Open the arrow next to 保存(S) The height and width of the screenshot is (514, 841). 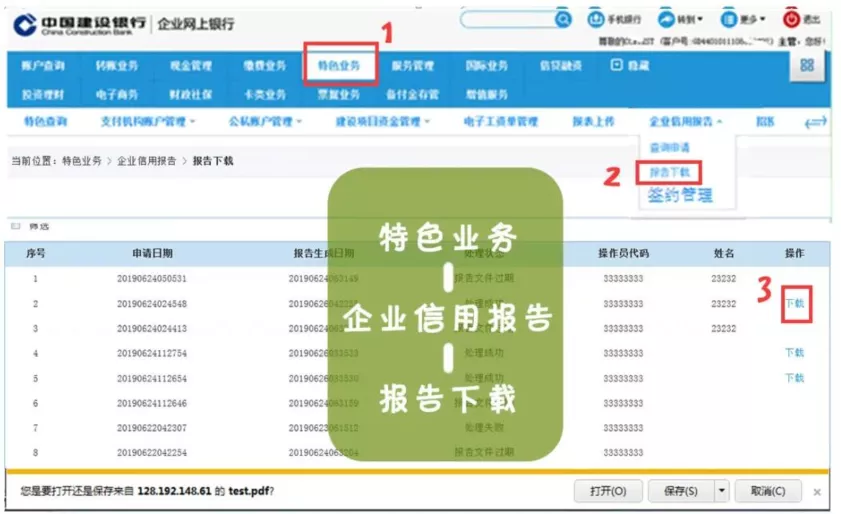coord(722,490)
